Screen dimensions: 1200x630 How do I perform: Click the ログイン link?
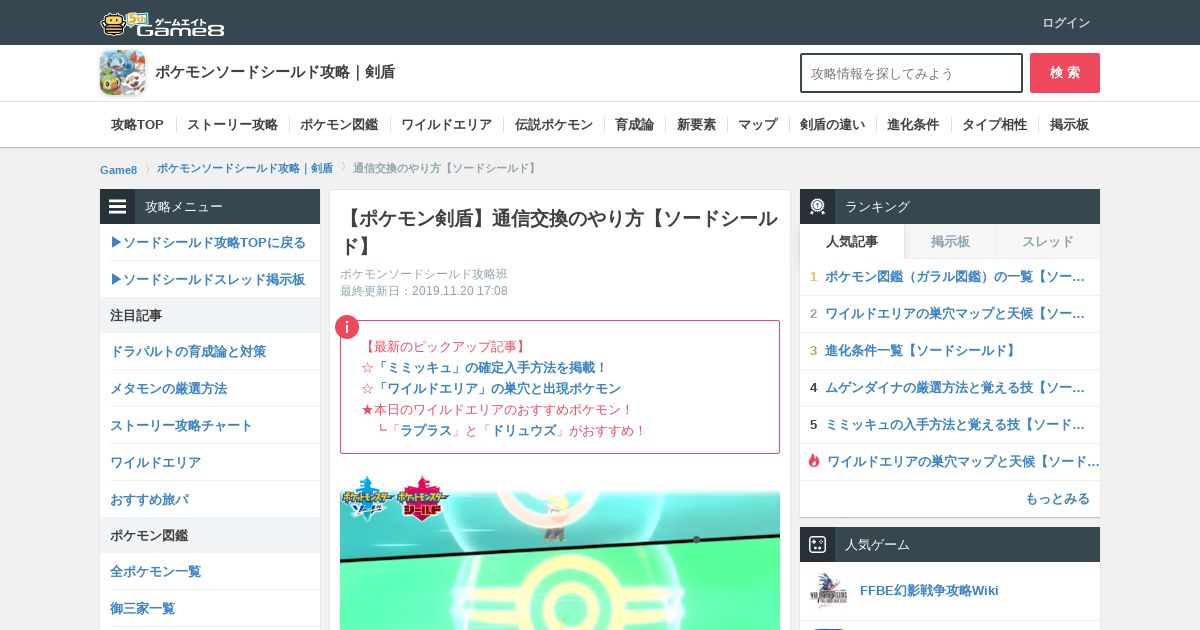tap(1066, 23)
